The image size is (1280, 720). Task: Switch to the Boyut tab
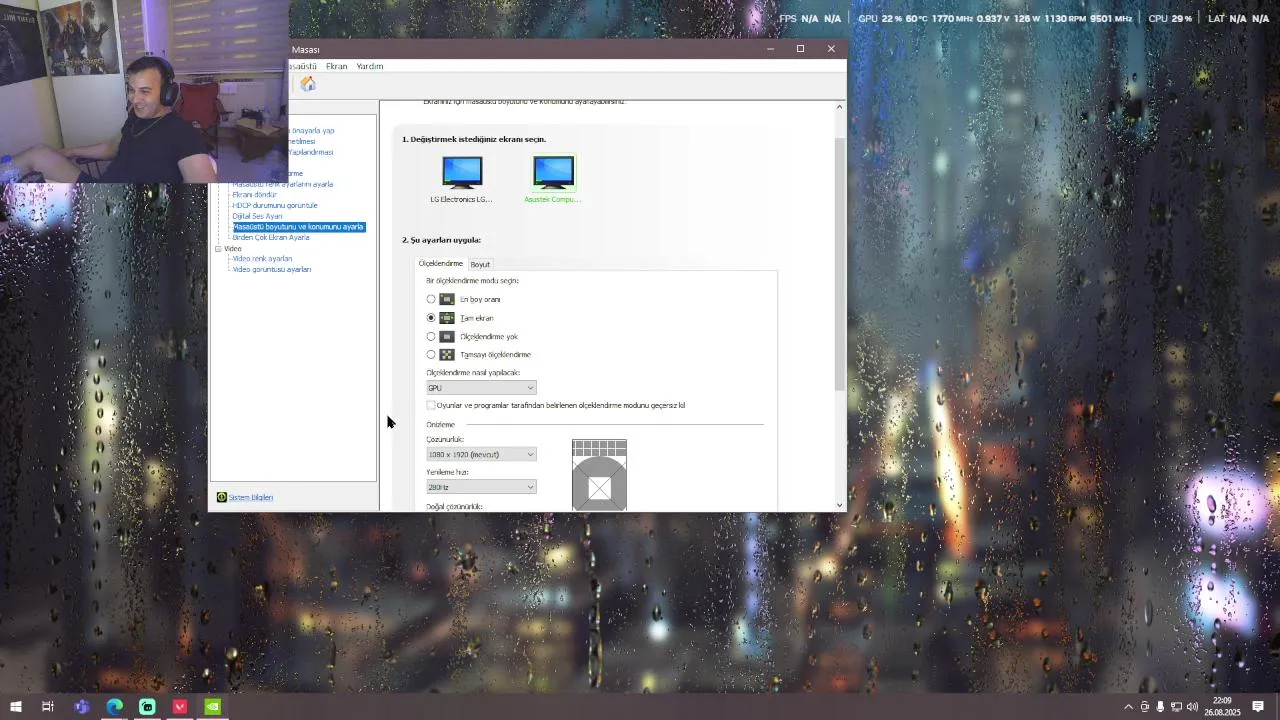[x=480, y=264]
